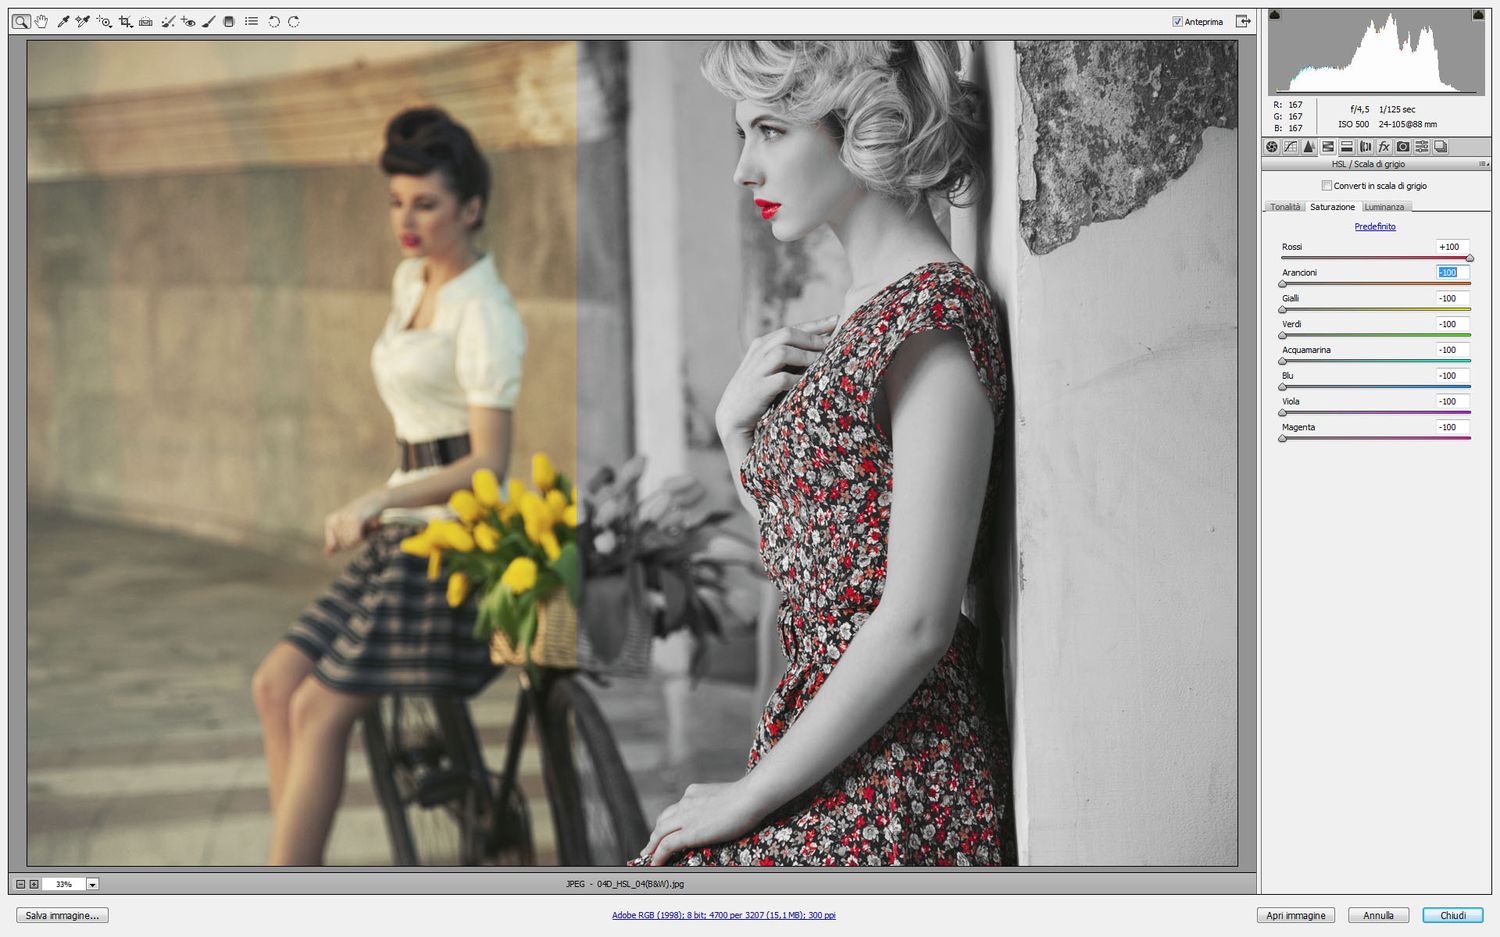
Task: Enable Converti in scala di grigio
Action: click(x=1327, y=185)
